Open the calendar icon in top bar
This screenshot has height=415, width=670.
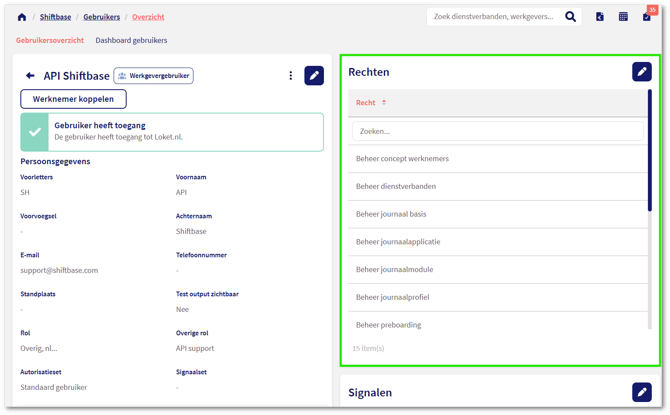[623, 17]
